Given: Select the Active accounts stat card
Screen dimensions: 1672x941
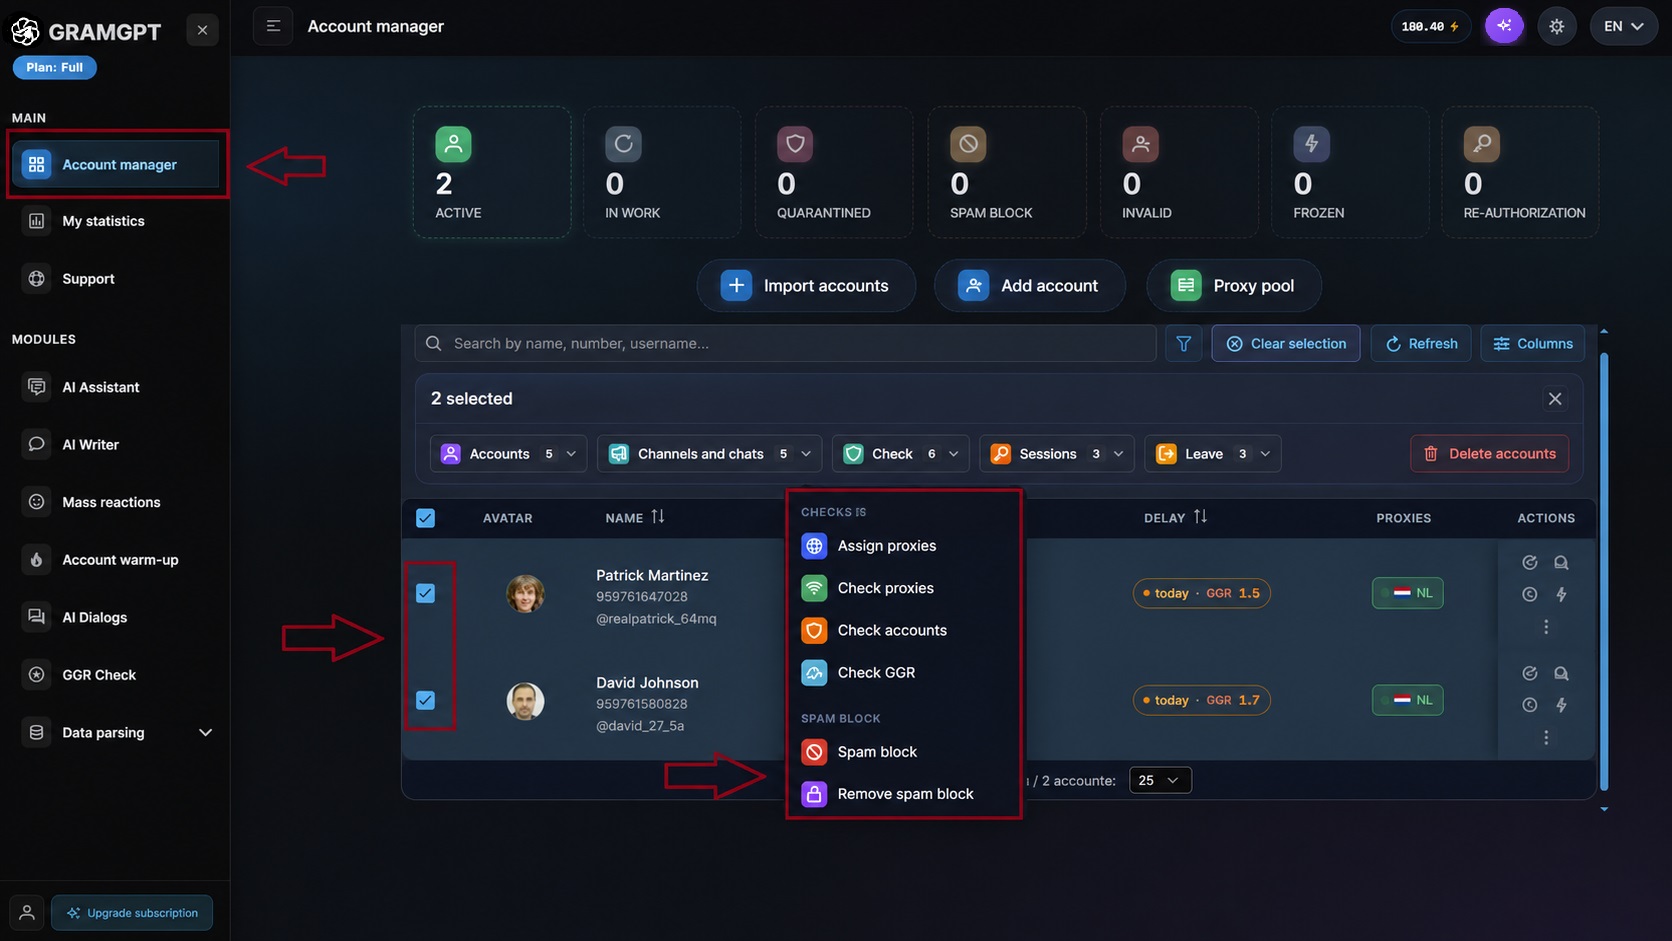Looking at the screenshot, I should pyautogui.click(x=492, y=172).
